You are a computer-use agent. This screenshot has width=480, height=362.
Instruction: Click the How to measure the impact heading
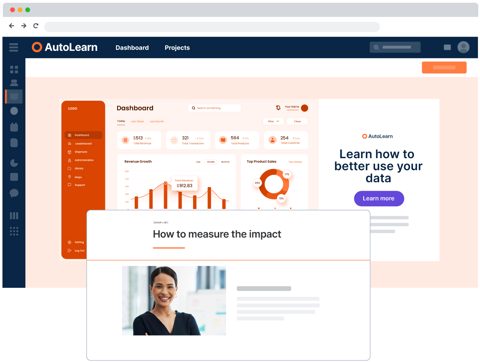217,234
